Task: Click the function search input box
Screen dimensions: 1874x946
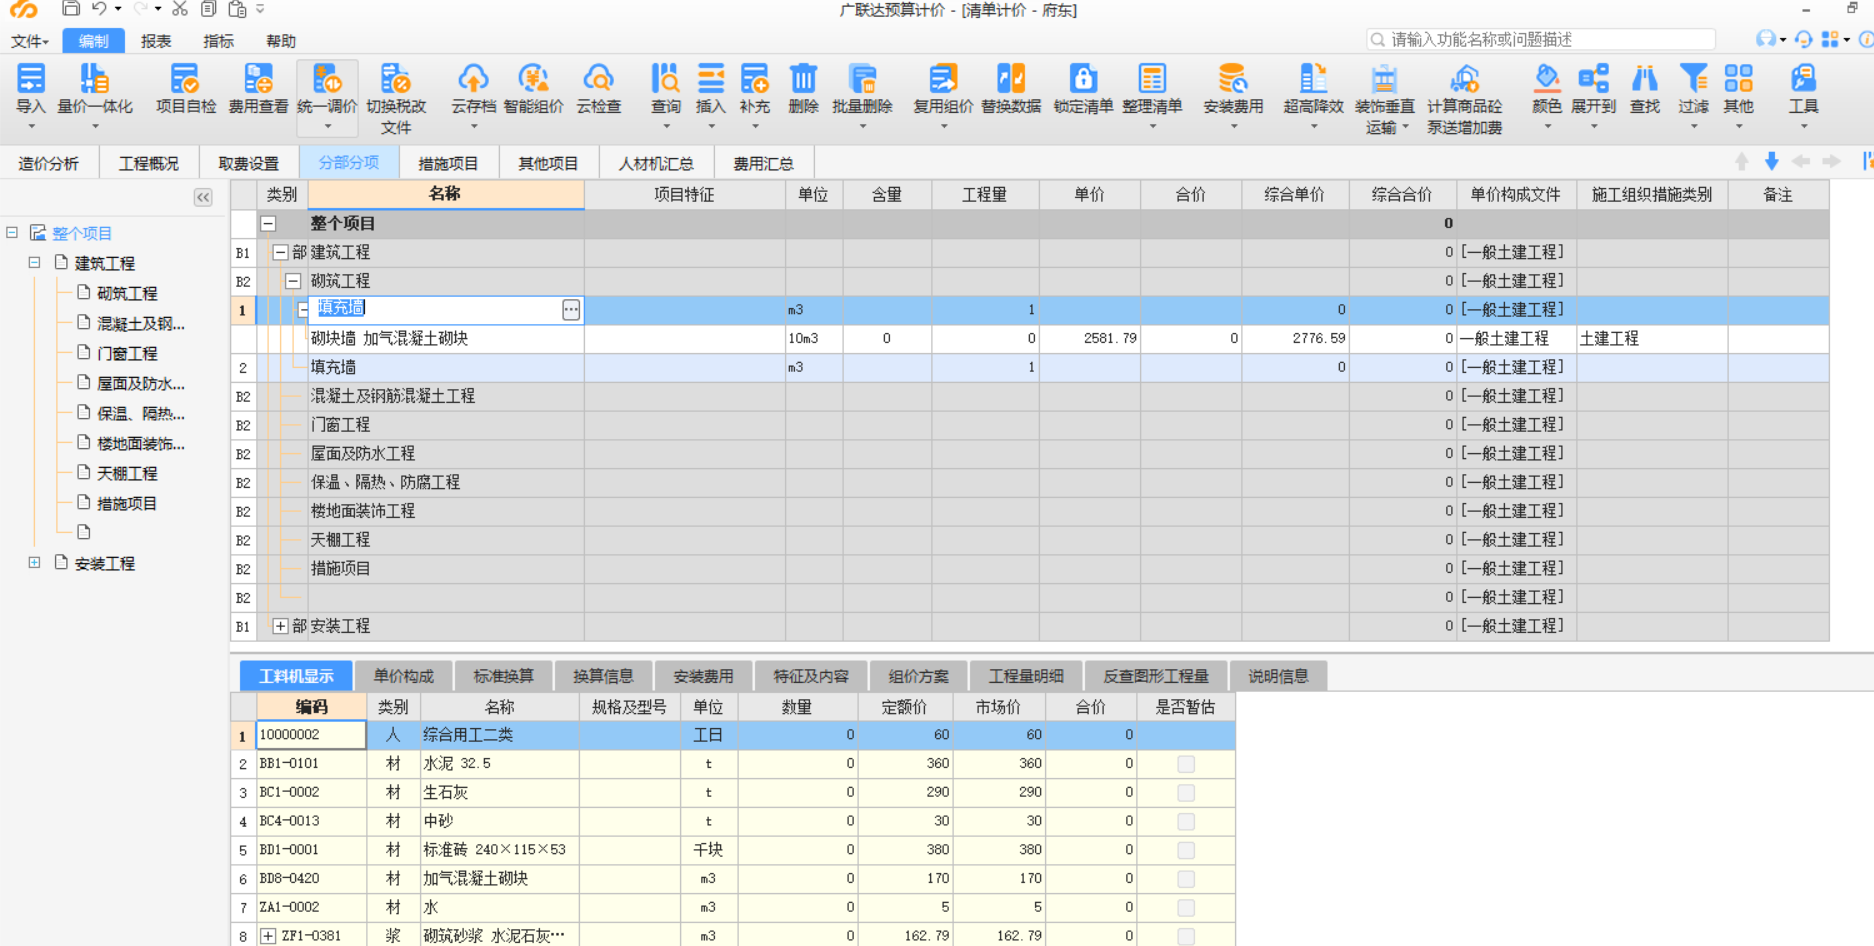Action: (x=1541, y=40)
